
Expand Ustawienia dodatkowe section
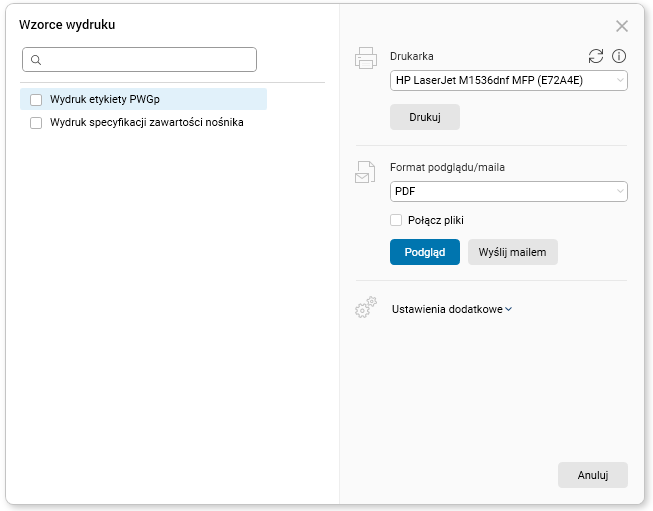pos(451,309)
